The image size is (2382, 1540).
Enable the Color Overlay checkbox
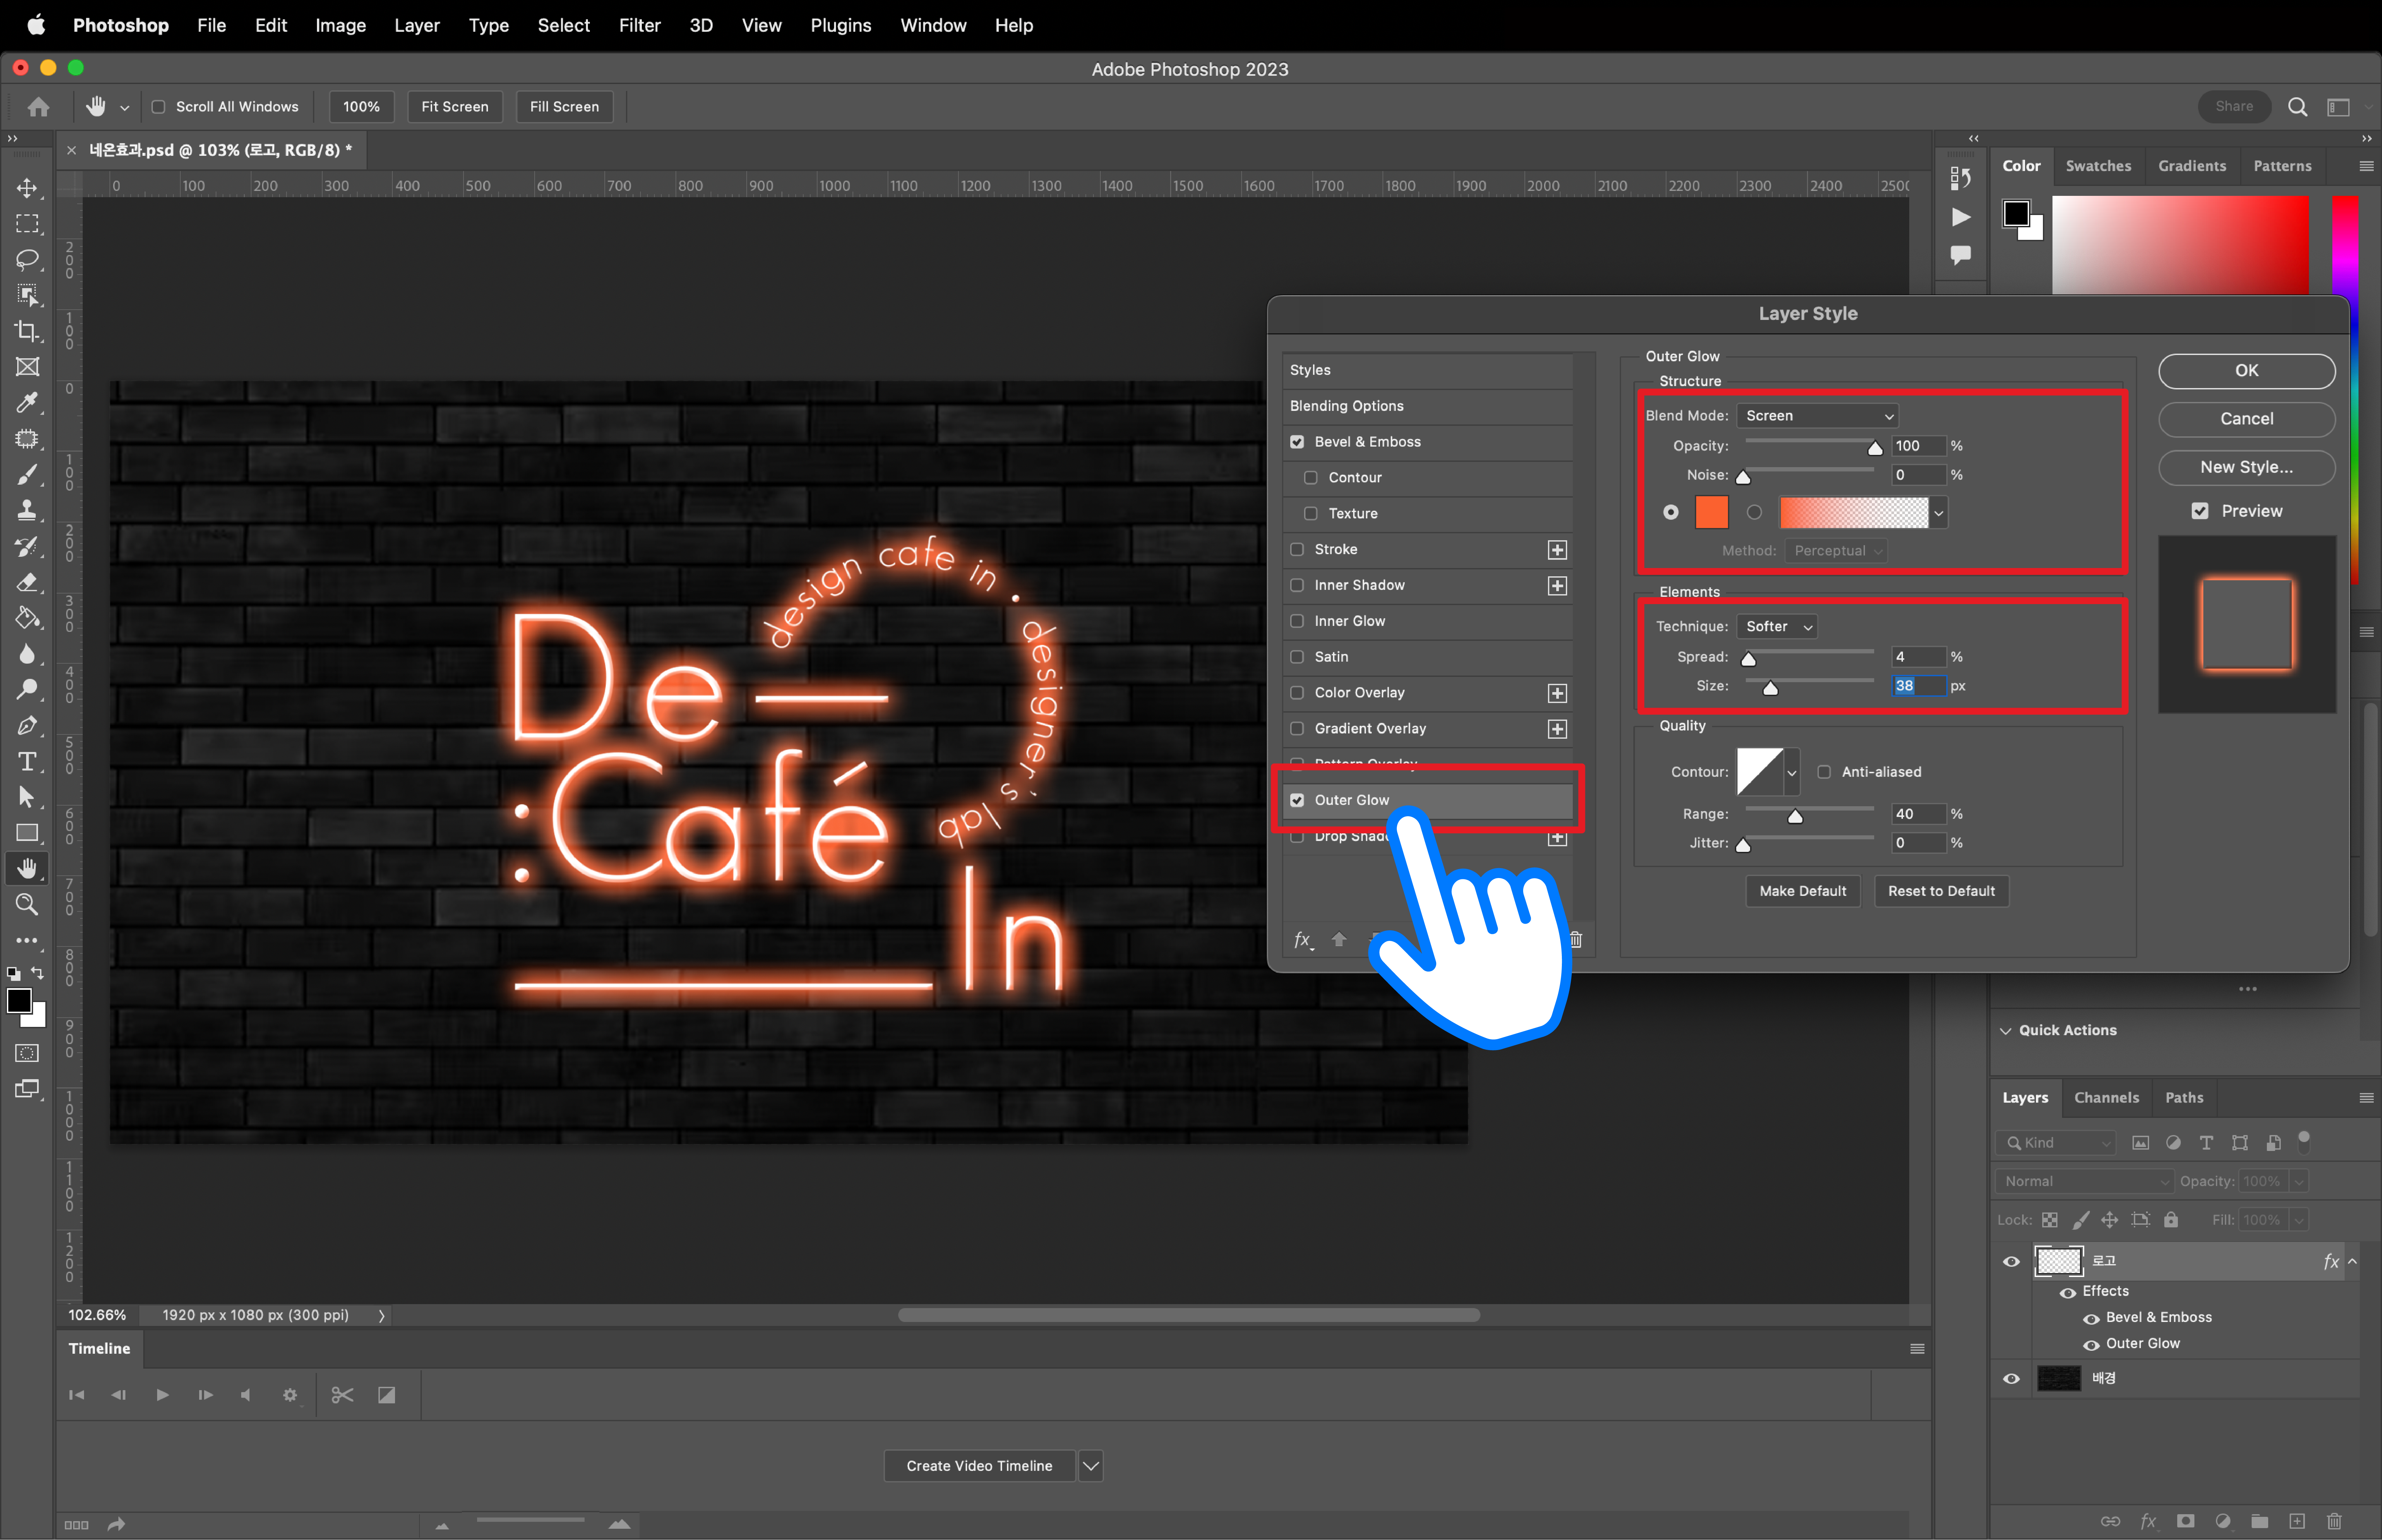click(1297, 693)
